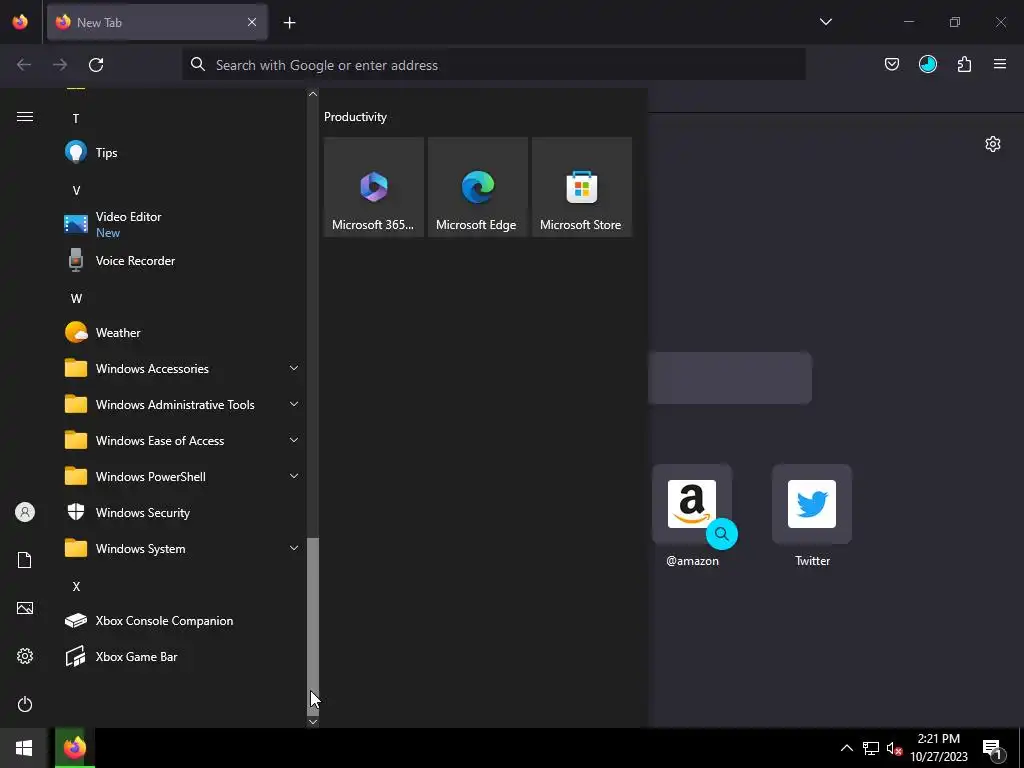Expand Windows Accessories folder
Viewport: 1024px width, 768px height.
pos(182,369)
